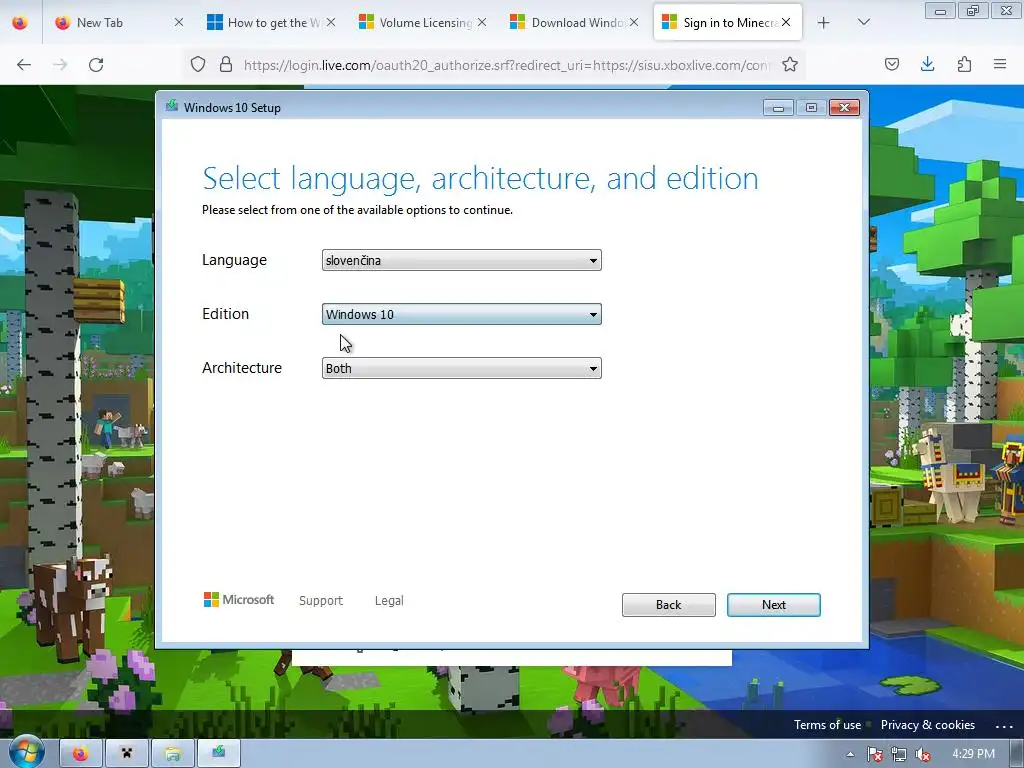
Task: Open the Firefox hamburger menu
Action: coord(1000,64)
